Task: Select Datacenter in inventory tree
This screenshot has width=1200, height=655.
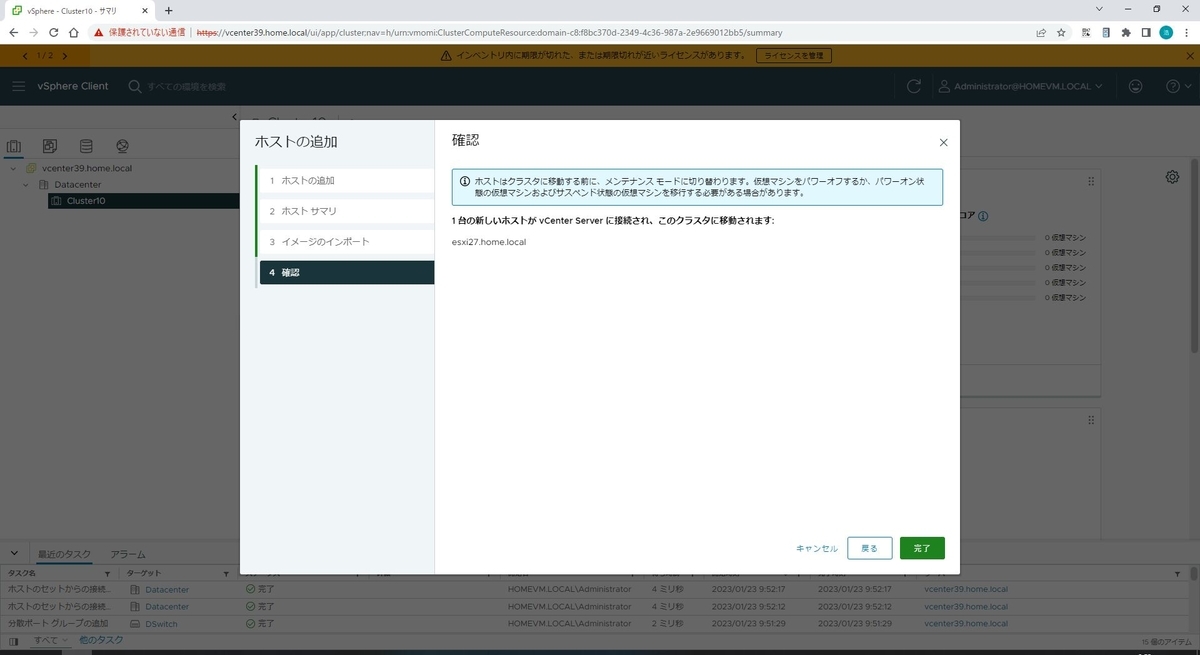Action: pyautogui.click(x=77, y=185)
